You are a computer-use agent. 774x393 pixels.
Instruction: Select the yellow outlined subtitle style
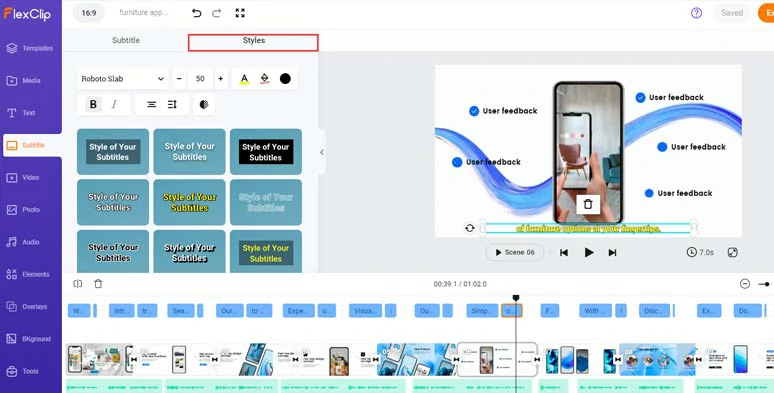pos(190,202)
